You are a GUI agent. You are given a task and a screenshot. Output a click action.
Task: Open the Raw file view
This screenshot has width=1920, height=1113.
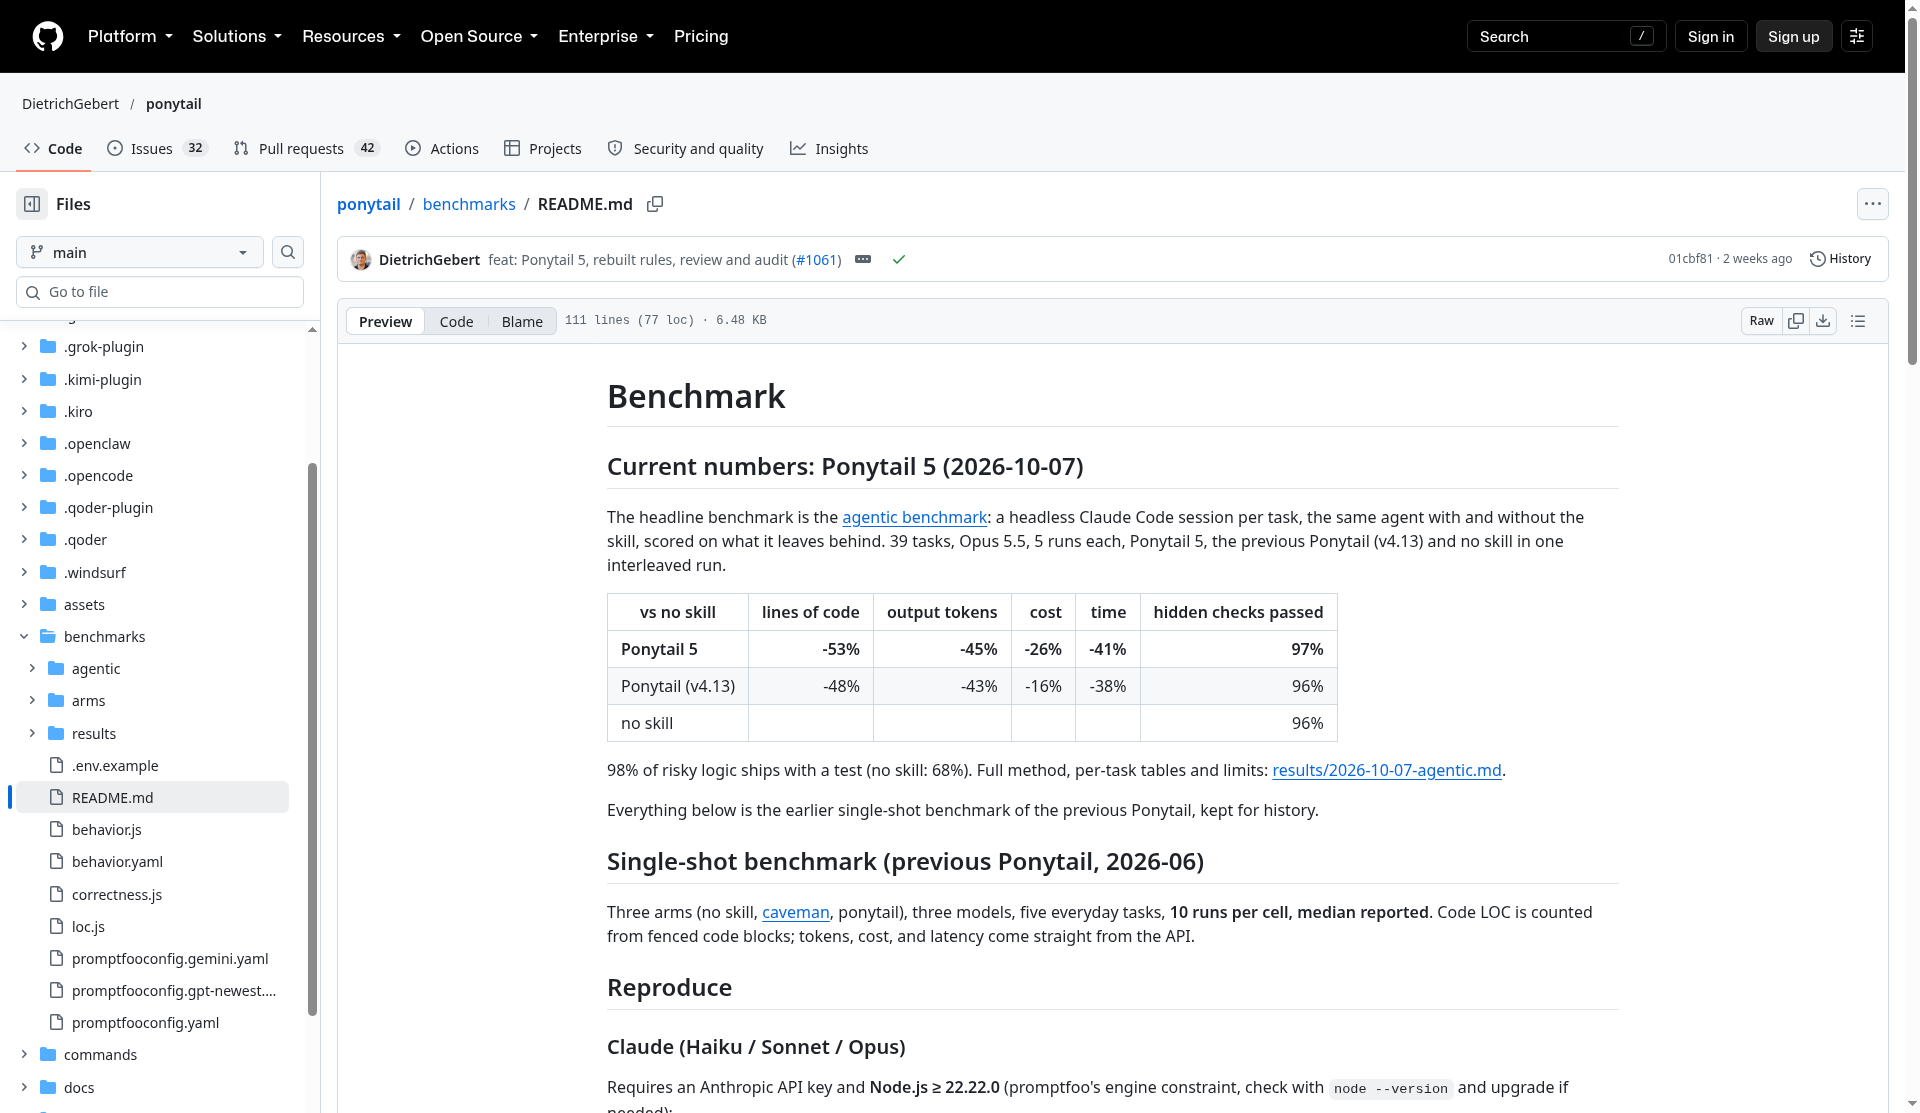[1762, 321]
